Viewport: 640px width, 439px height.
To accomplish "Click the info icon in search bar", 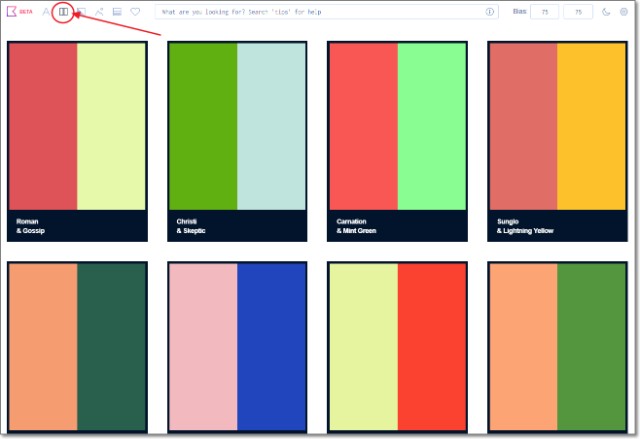I will coord(490,12).
